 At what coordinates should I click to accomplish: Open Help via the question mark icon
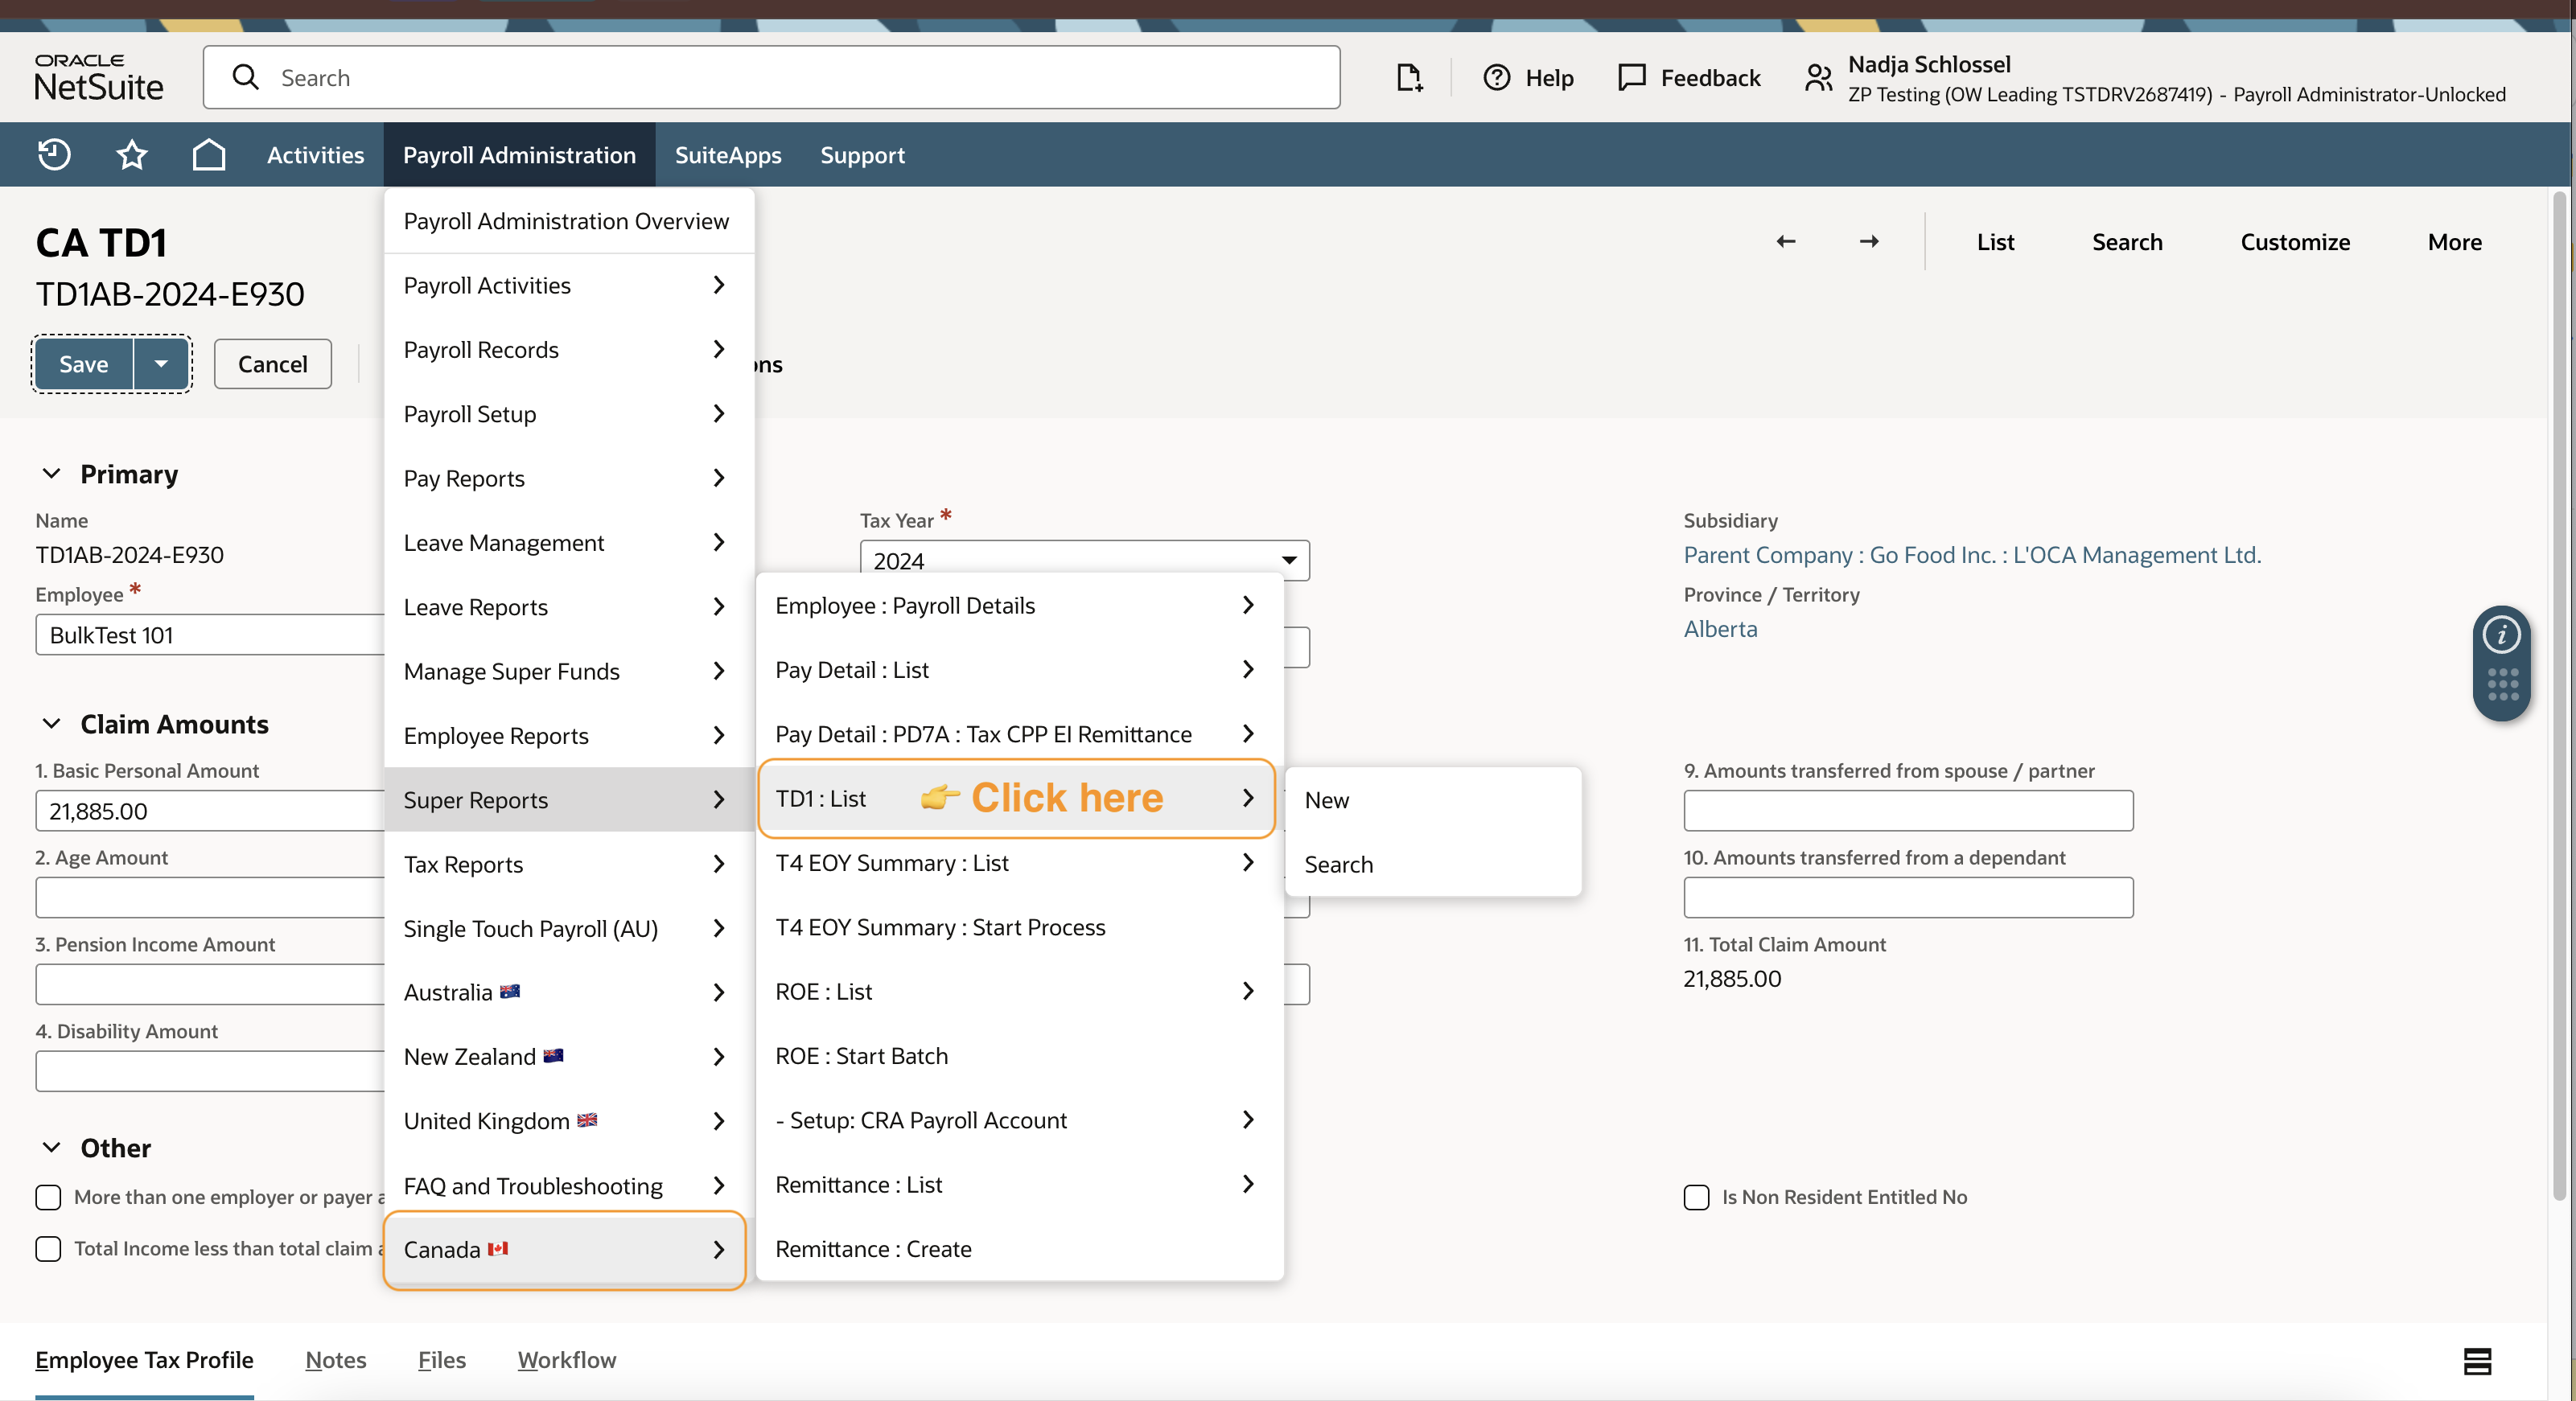(x=1496, y=77)
